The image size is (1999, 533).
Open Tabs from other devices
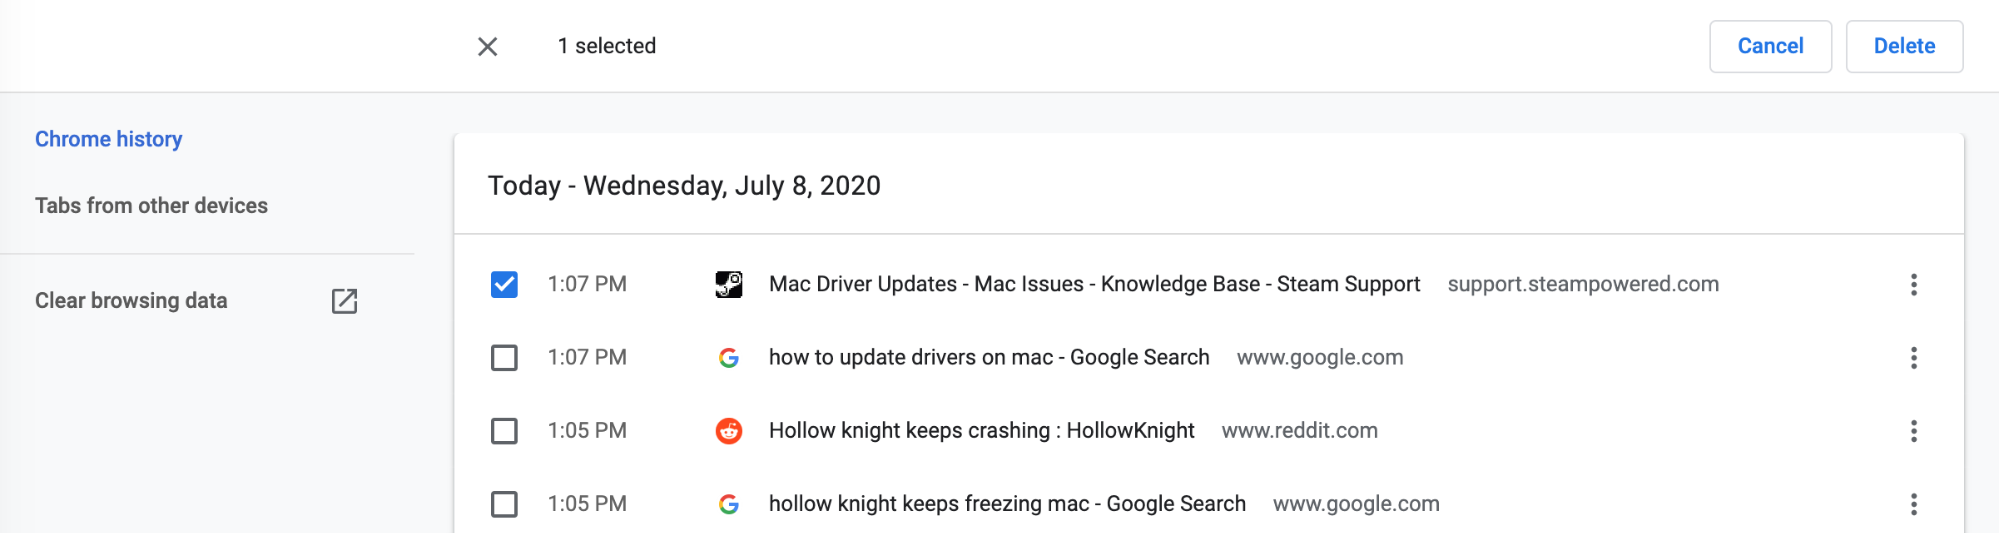pyautogui.click(x=151, y=205)
